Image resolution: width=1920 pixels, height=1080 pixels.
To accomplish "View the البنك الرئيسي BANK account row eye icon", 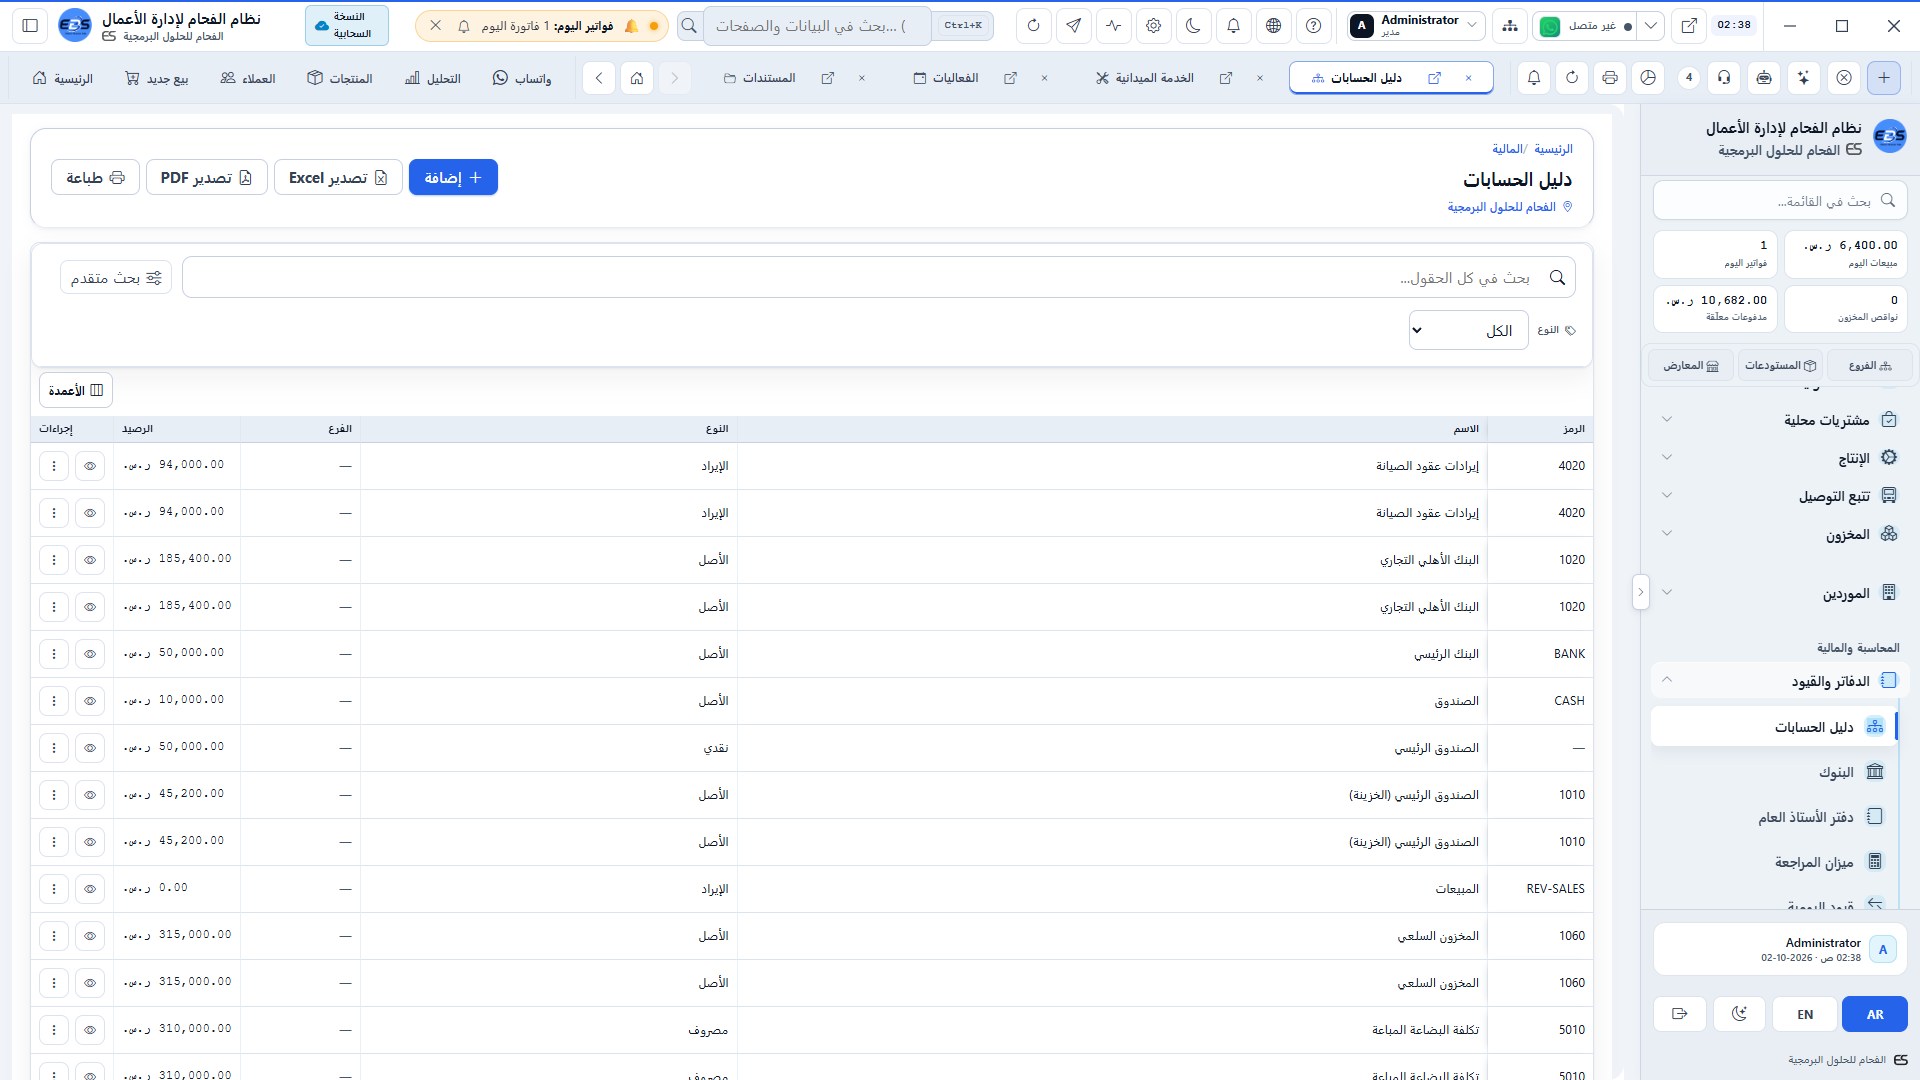I will click(90, 654).
